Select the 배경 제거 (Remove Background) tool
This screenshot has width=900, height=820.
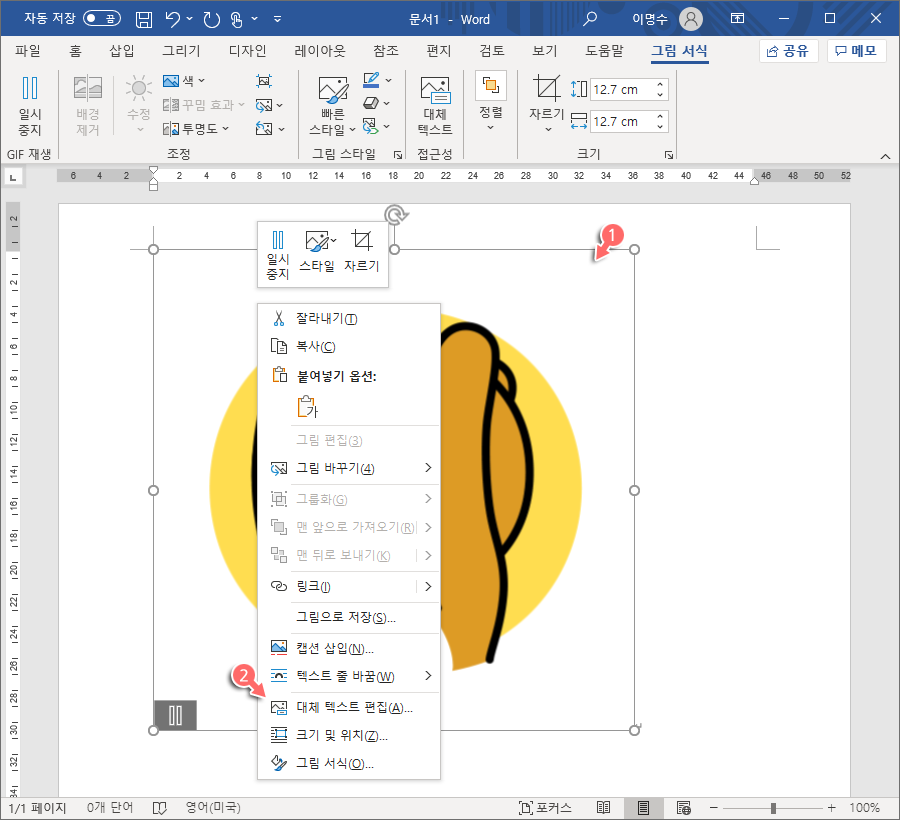click(x=86, y=104)
